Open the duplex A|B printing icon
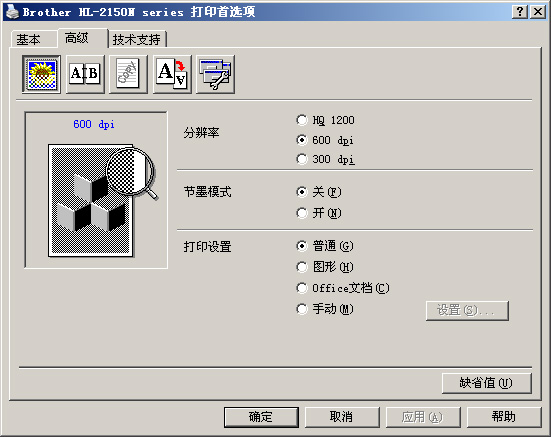 [85, 74]
